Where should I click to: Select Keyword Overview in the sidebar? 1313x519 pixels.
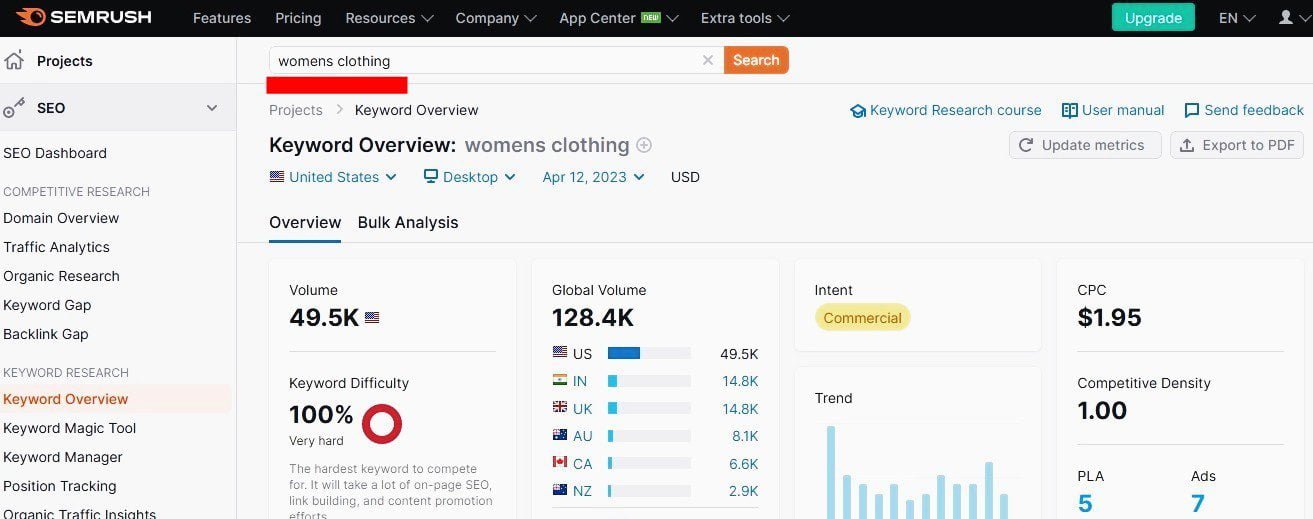(66, 399)
